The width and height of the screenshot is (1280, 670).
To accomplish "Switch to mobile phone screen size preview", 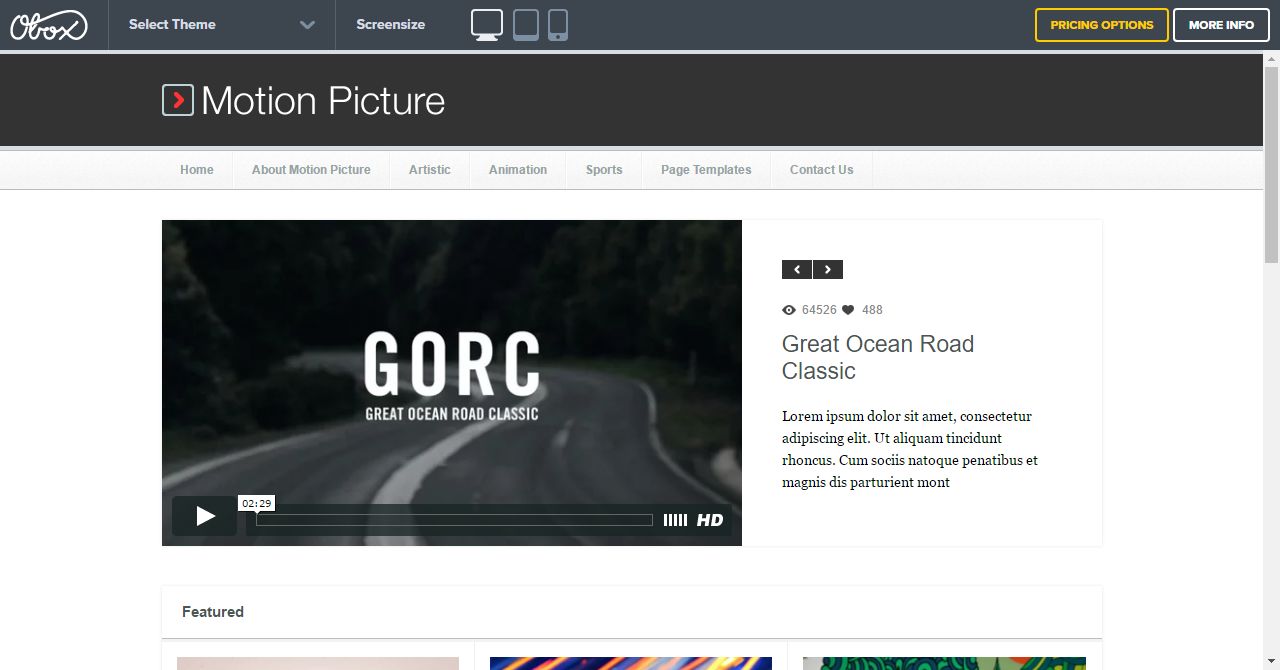I will (558, 25).
